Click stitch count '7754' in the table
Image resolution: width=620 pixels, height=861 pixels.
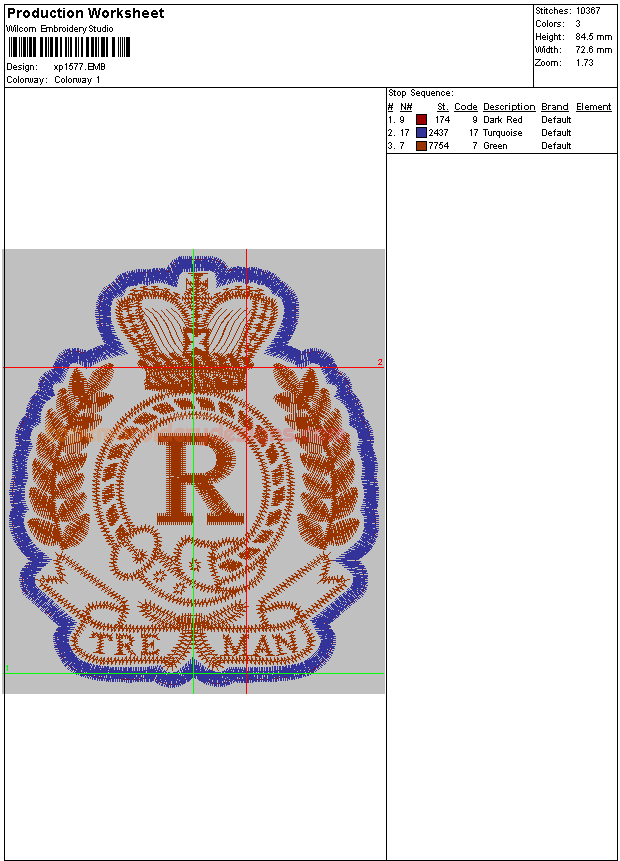(x=438, y=146)
